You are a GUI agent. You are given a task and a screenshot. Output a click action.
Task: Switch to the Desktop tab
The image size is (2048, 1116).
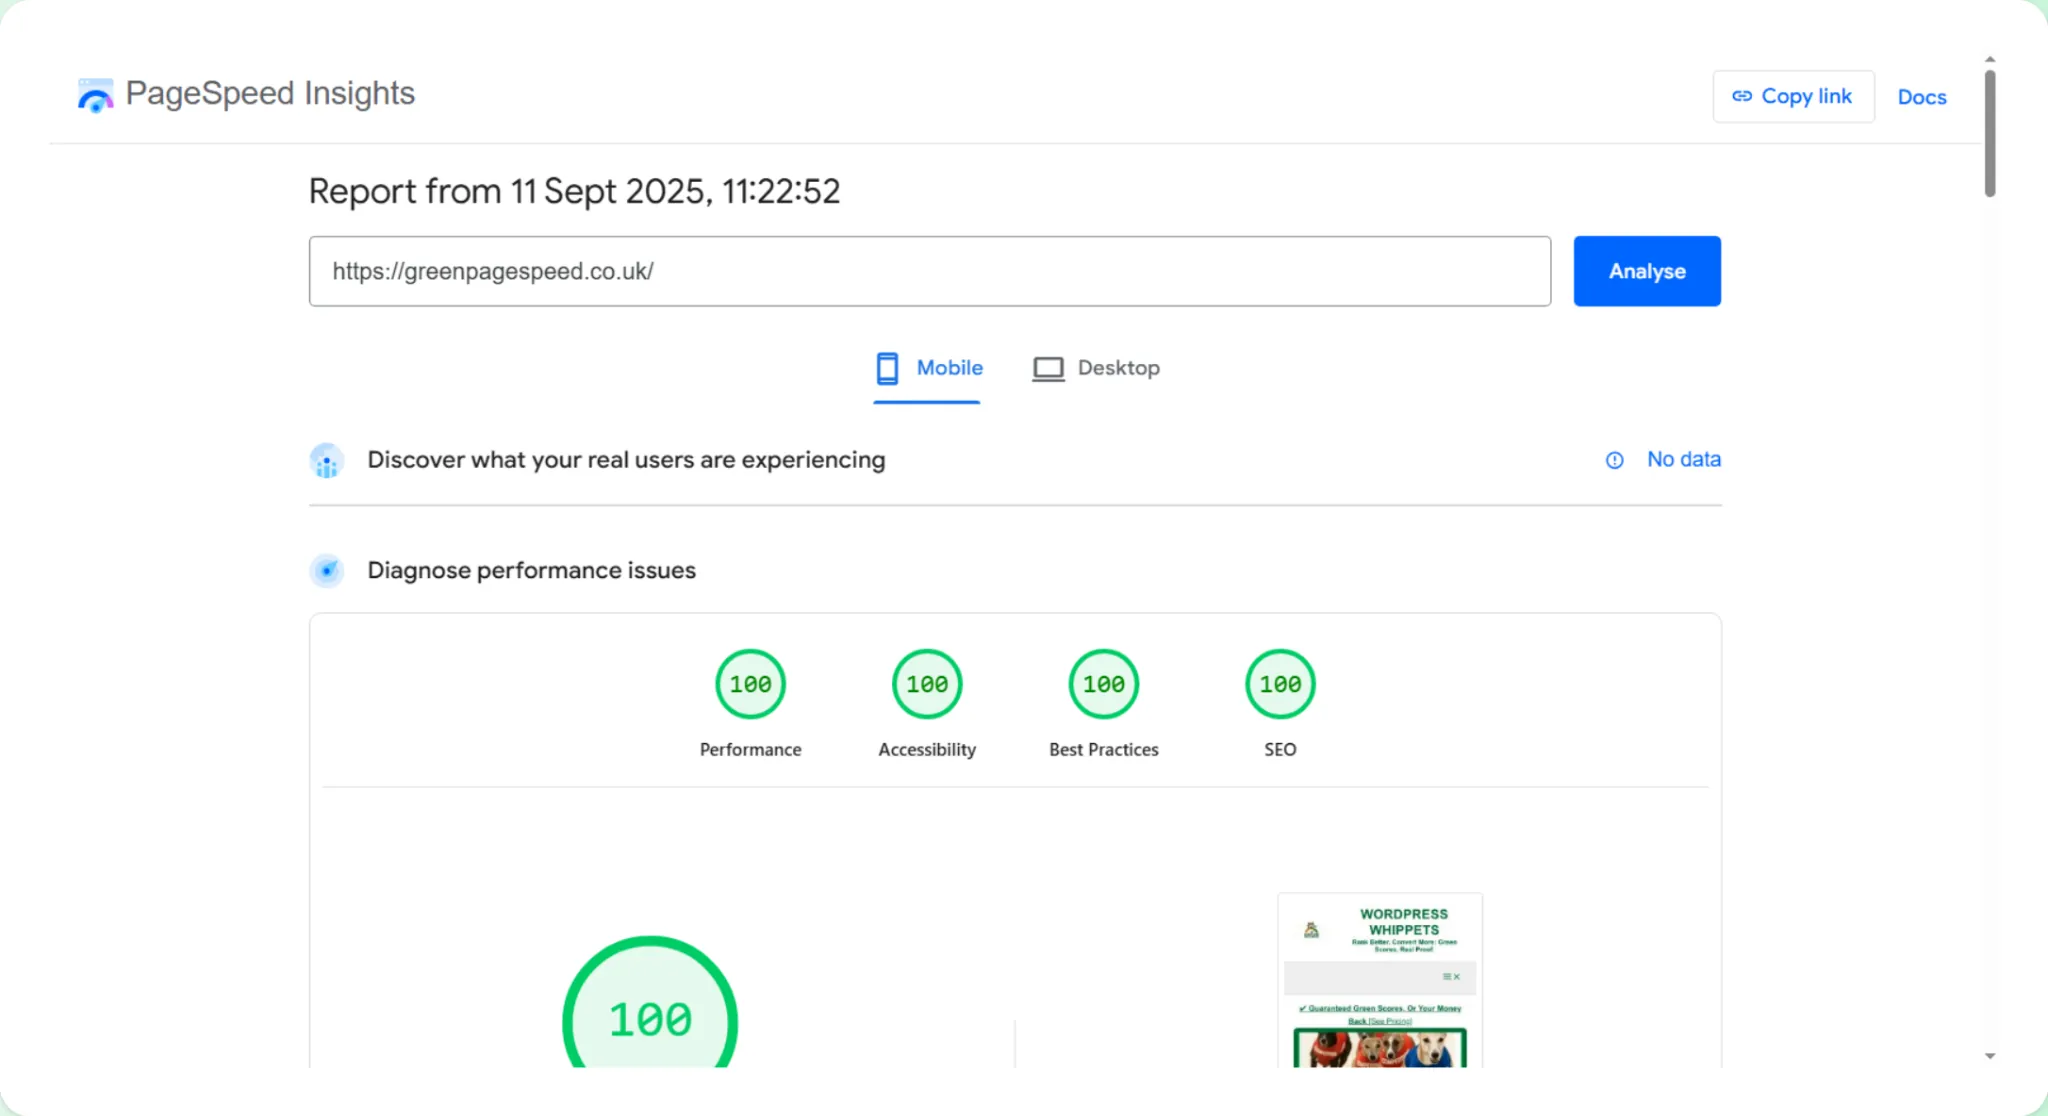pyautogui.click(x=1117, y=368)
